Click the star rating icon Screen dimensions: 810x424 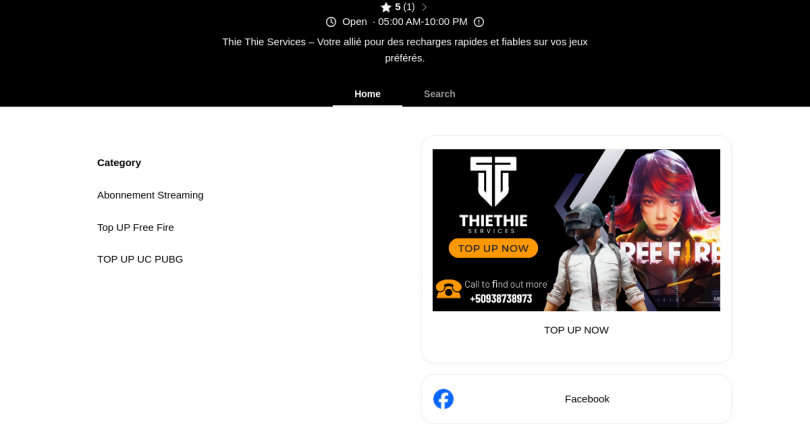click(x=386, y=7)
